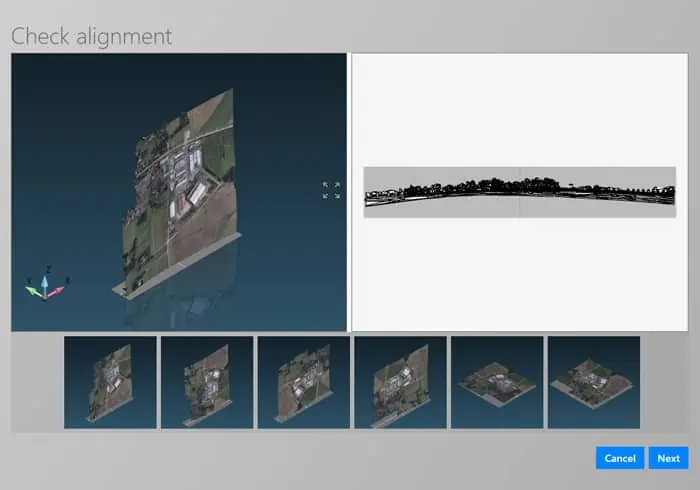Screen dimensions: 700x490
Task: Click the Check alignment heading
Action: (x=92, y=36)
